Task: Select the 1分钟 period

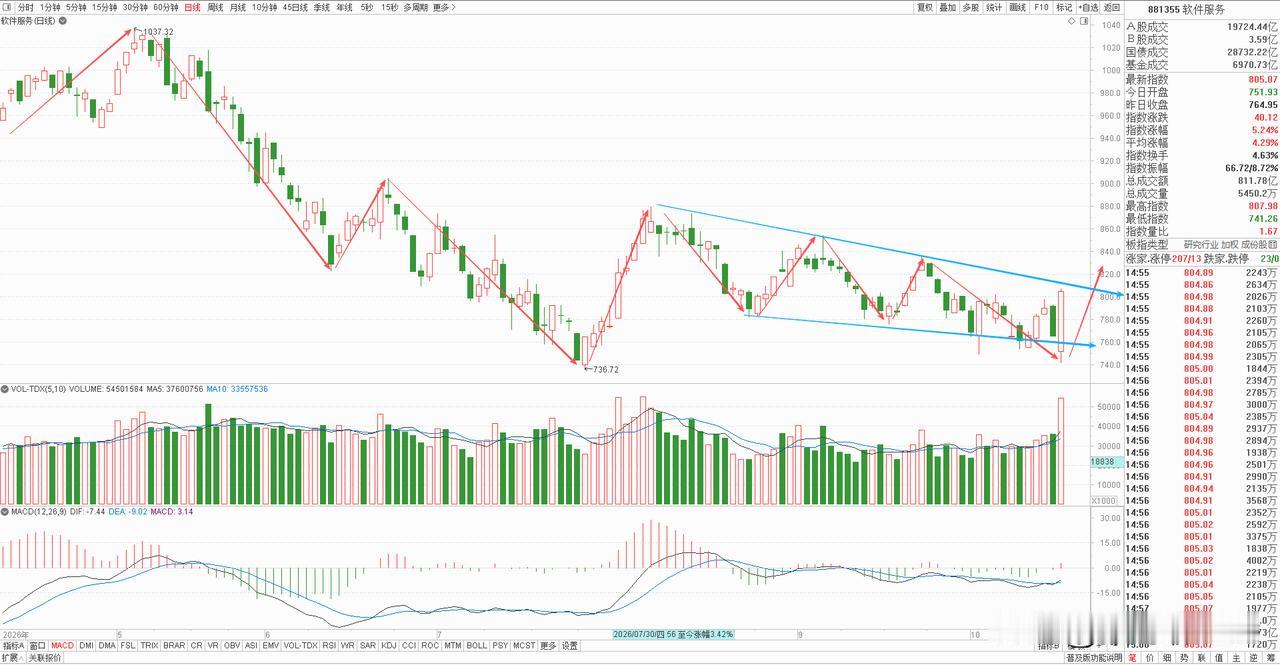Action: 50,7
